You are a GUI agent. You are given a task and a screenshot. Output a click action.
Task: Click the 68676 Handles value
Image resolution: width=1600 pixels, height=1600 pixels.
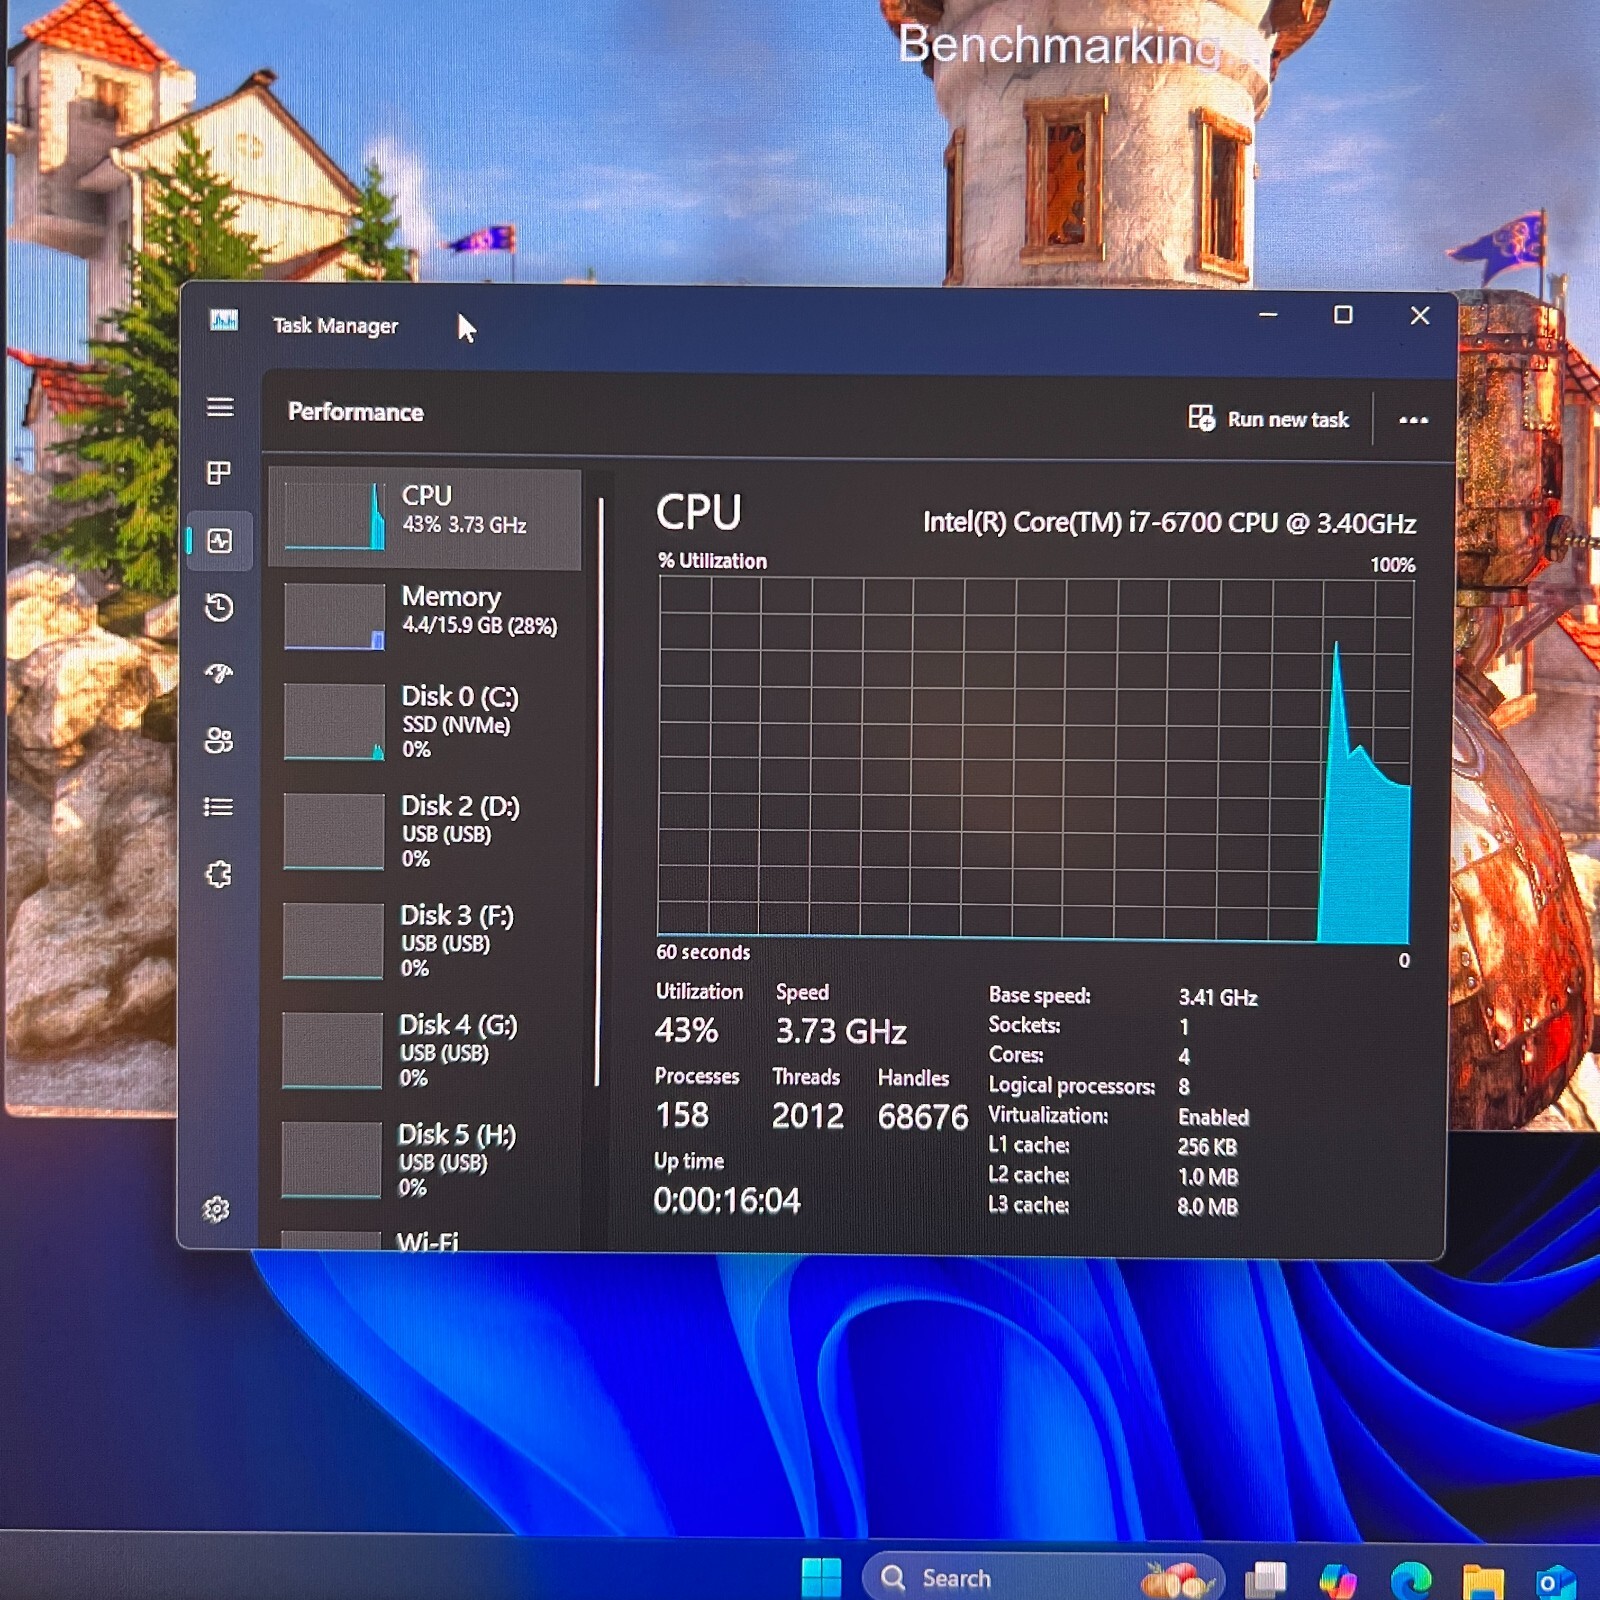point(923,1117)
